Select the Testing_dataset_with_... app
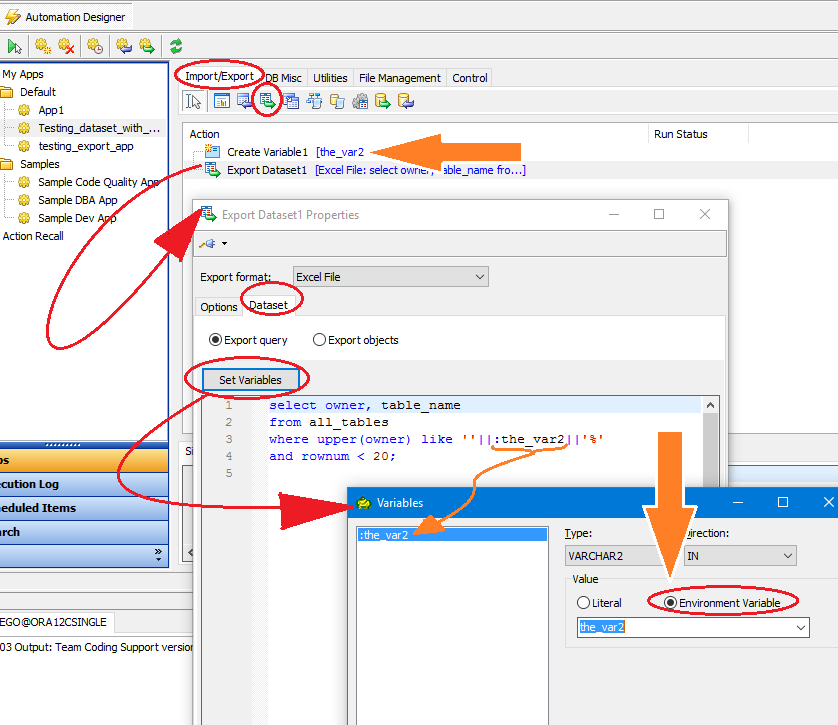838x725 pixels. coord(99,128)
